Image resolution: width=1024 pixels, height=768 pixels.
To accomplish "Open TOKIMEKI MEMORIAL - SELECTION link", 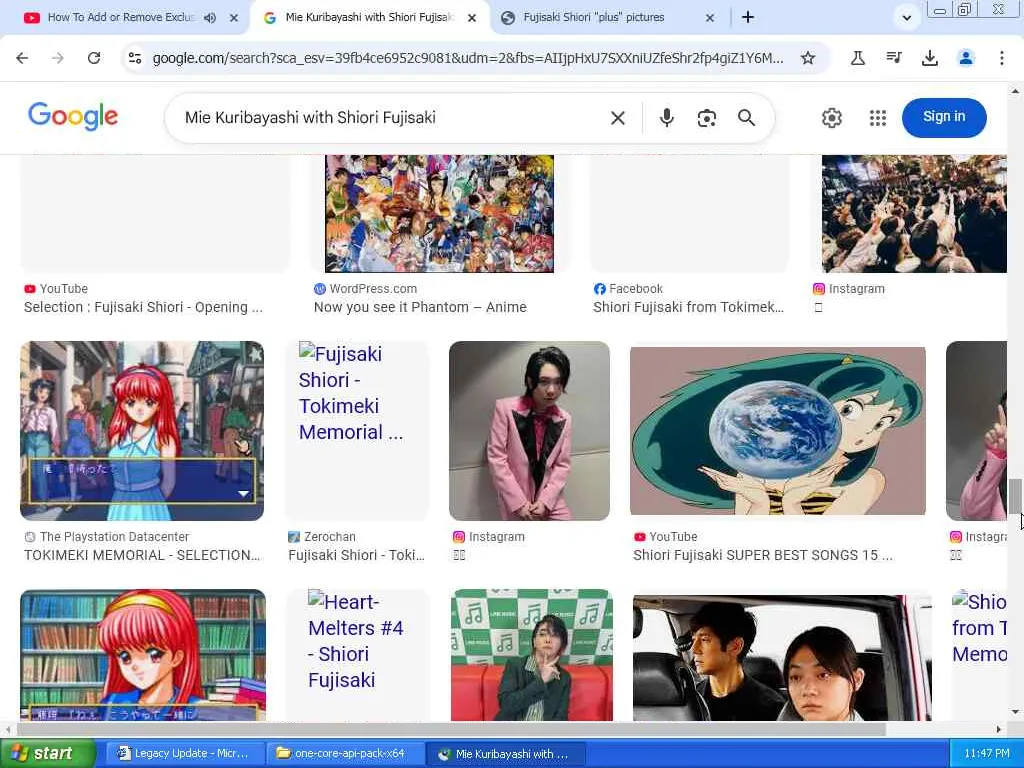I will 142,555.
